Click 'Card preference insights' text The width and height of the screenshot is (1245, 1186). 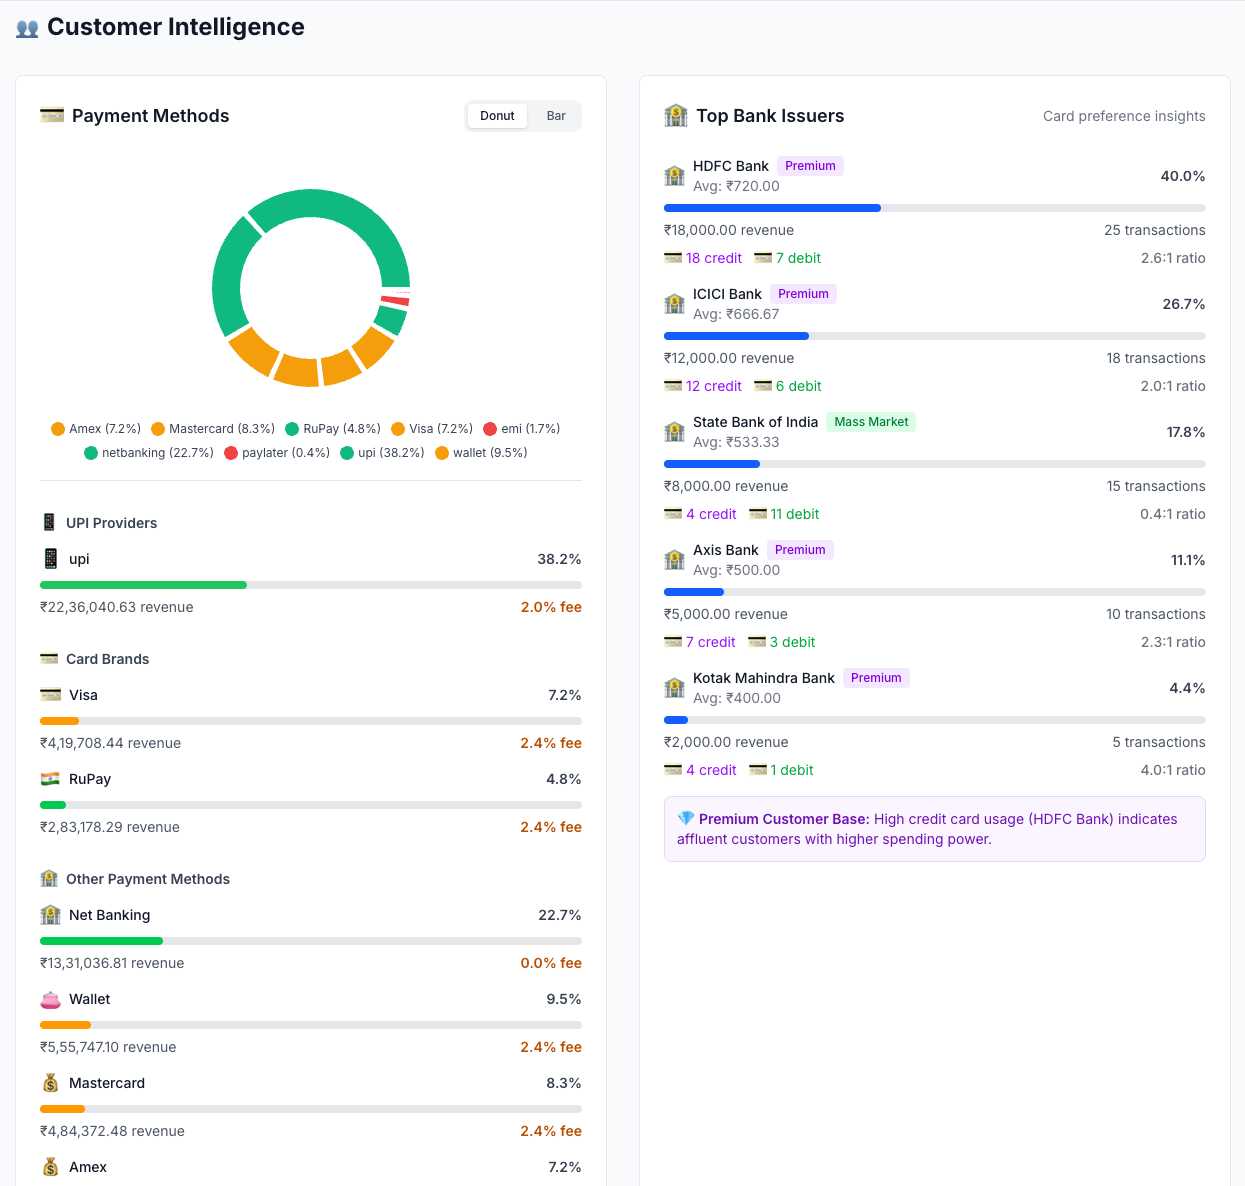coord(1124,116)
